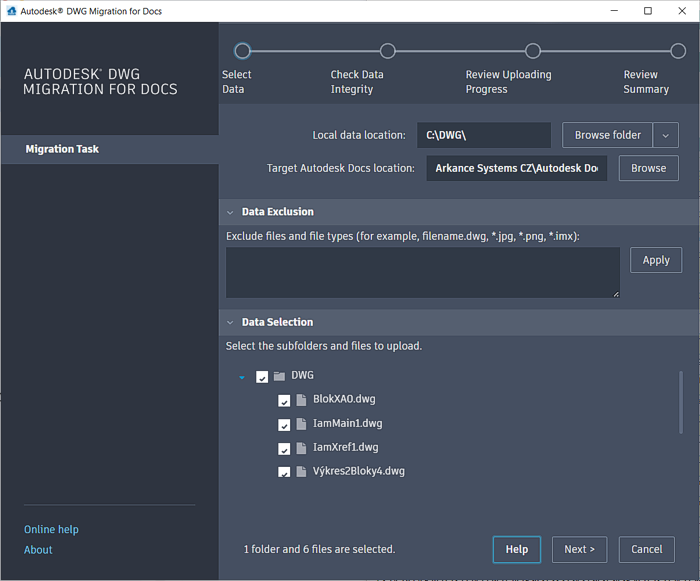Click the Review Summary step circle
The image size is (700, 581).
point(678,51)
